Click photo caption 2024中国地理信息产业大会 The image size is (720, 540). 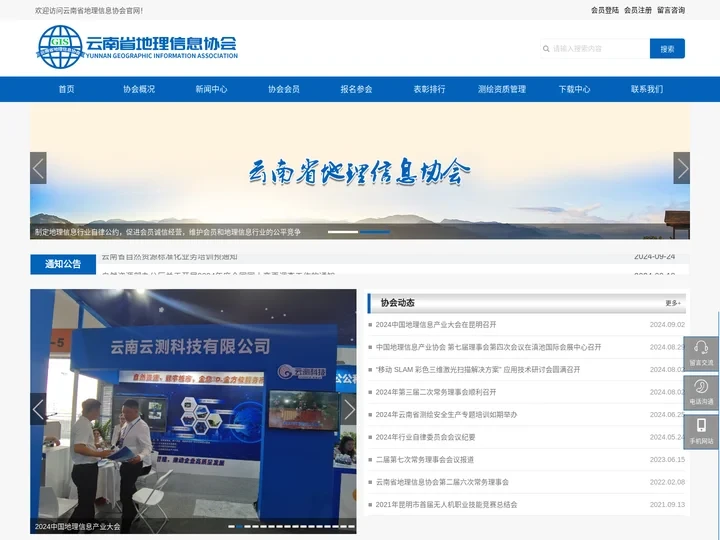78,527
